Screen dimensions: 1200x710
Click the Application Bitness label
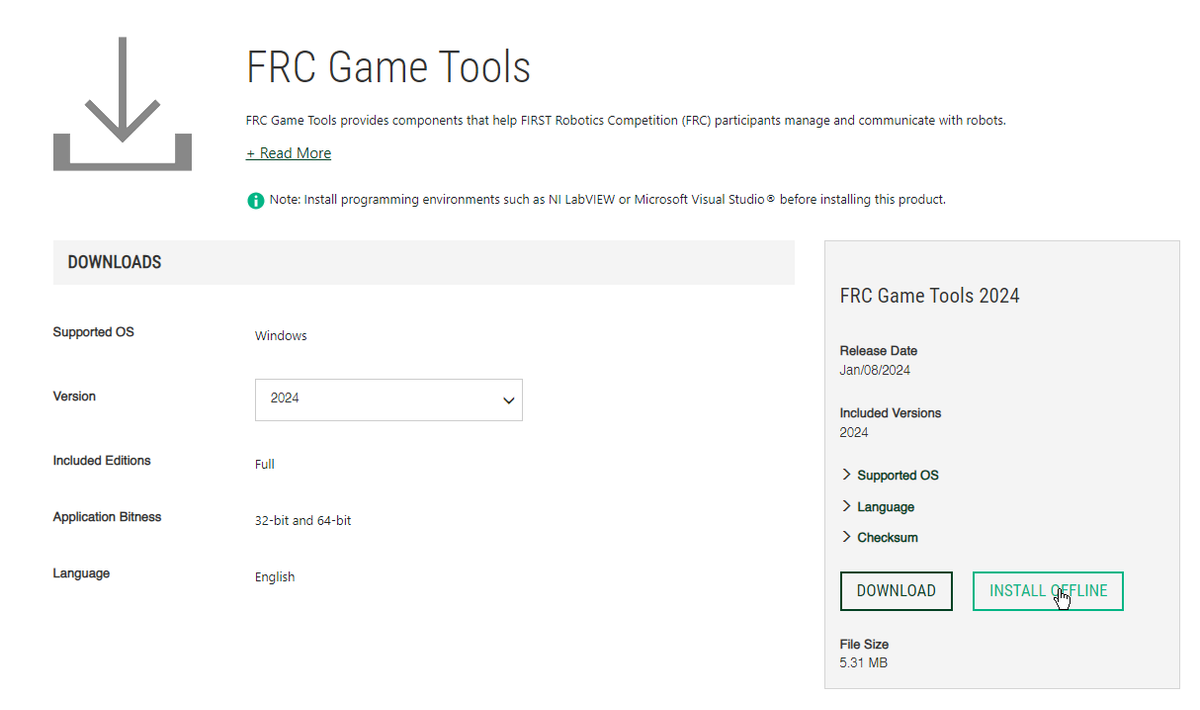point(107,517)
